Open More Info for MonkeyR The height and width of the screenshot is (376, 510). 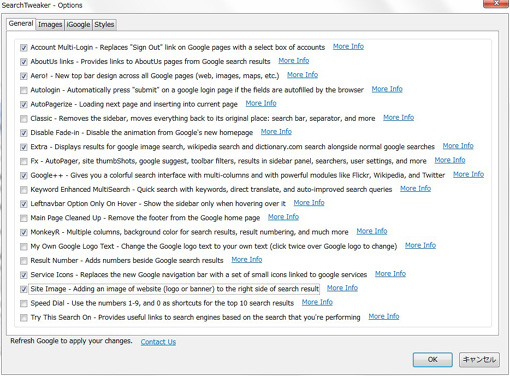click(372, 231)
